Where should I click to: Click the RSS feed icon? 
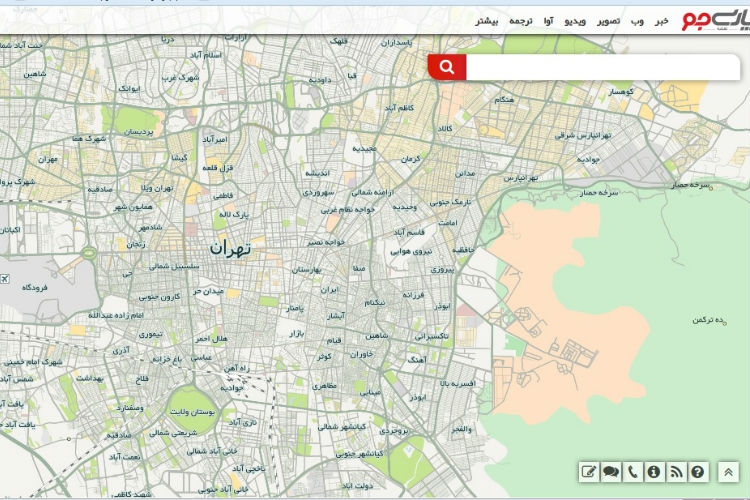pyautogui.click(x=676, y=472)
